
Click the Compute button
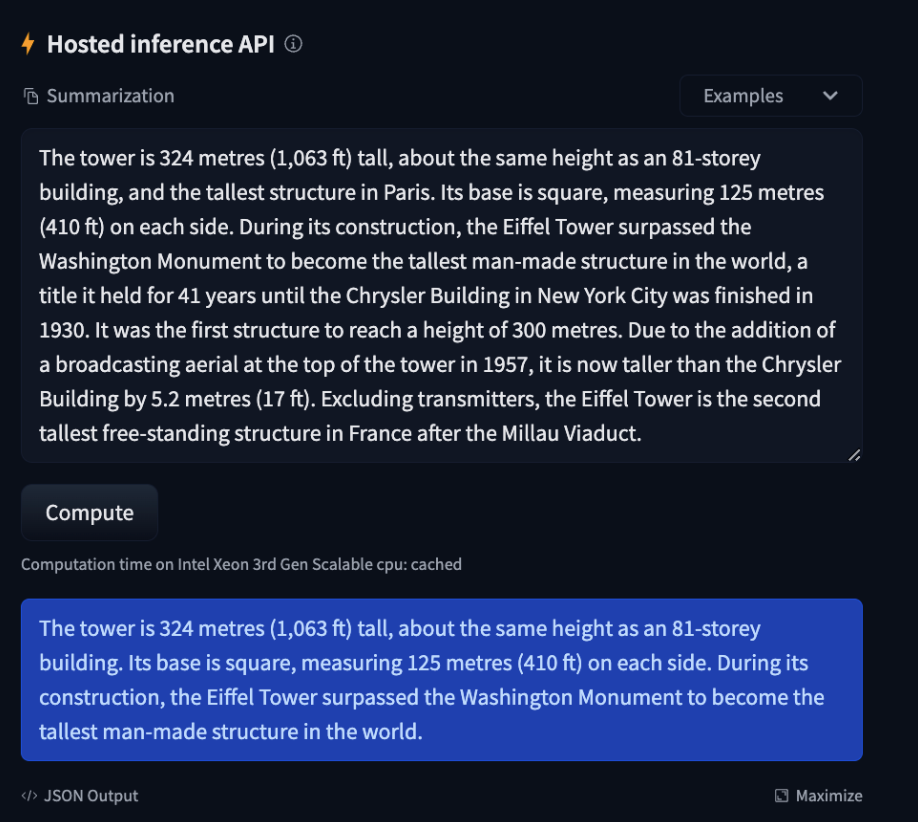tap(89, 512)
